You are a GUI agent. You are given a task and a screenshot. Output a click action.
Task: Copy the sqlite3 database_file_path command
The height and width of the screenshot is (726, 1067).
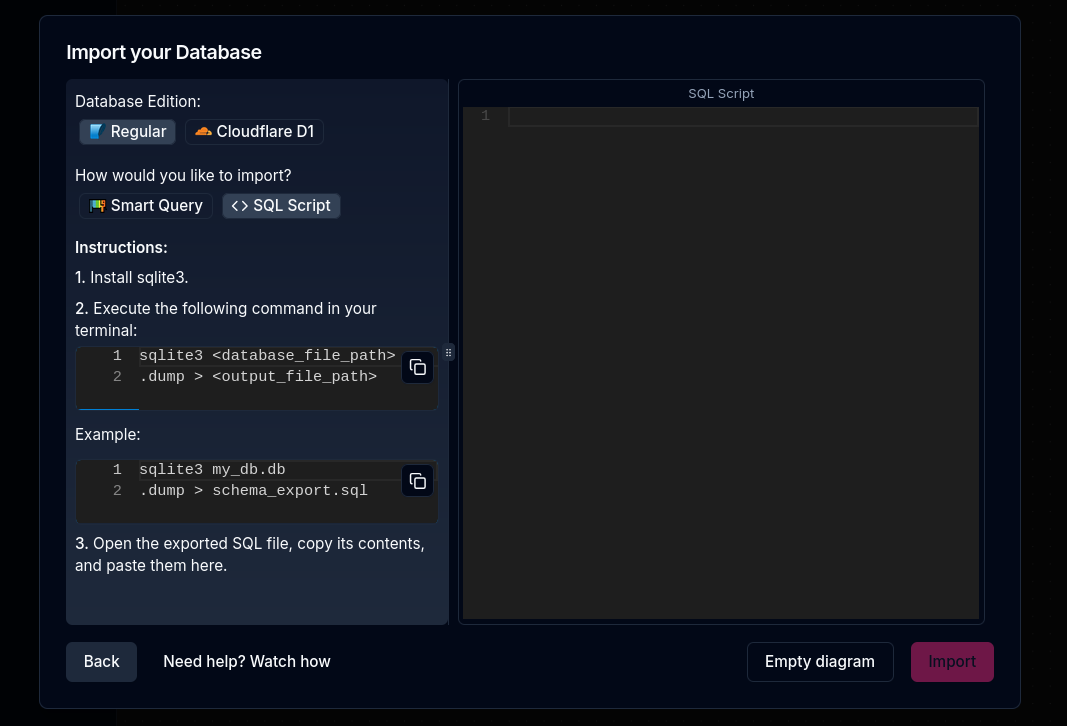(418, 367)
